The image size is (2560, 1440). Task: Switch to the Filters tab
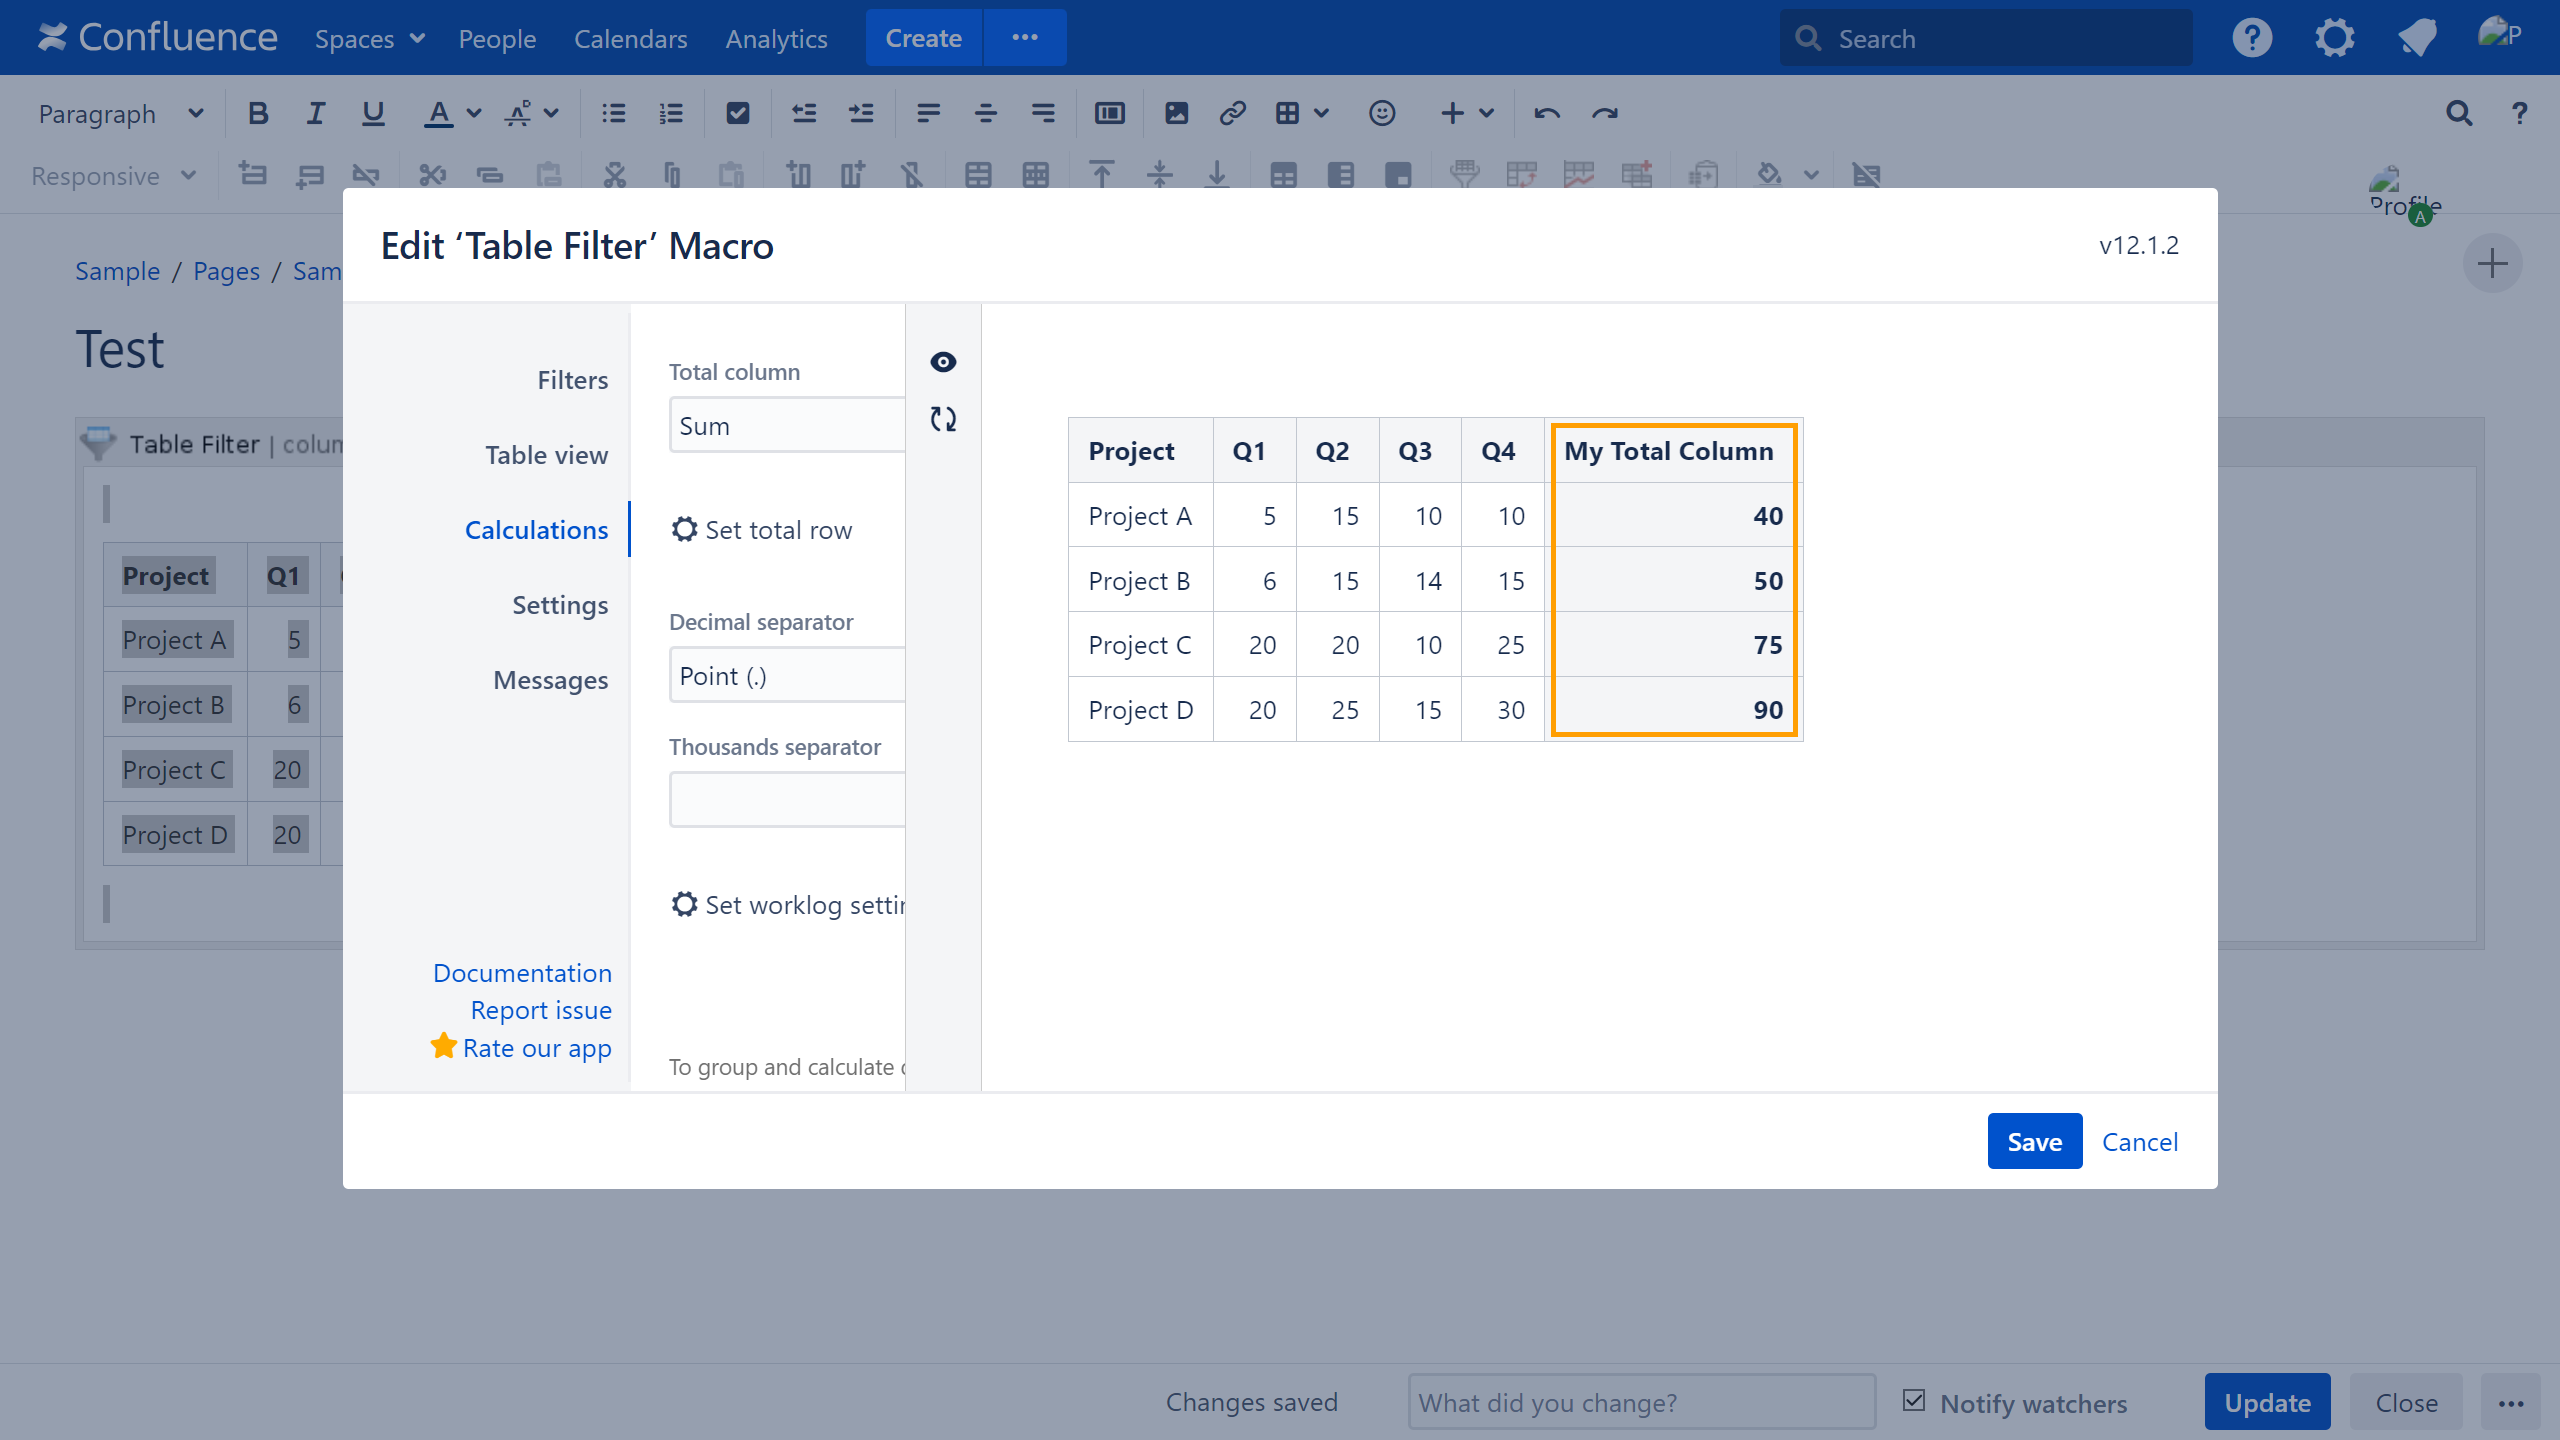572,380
